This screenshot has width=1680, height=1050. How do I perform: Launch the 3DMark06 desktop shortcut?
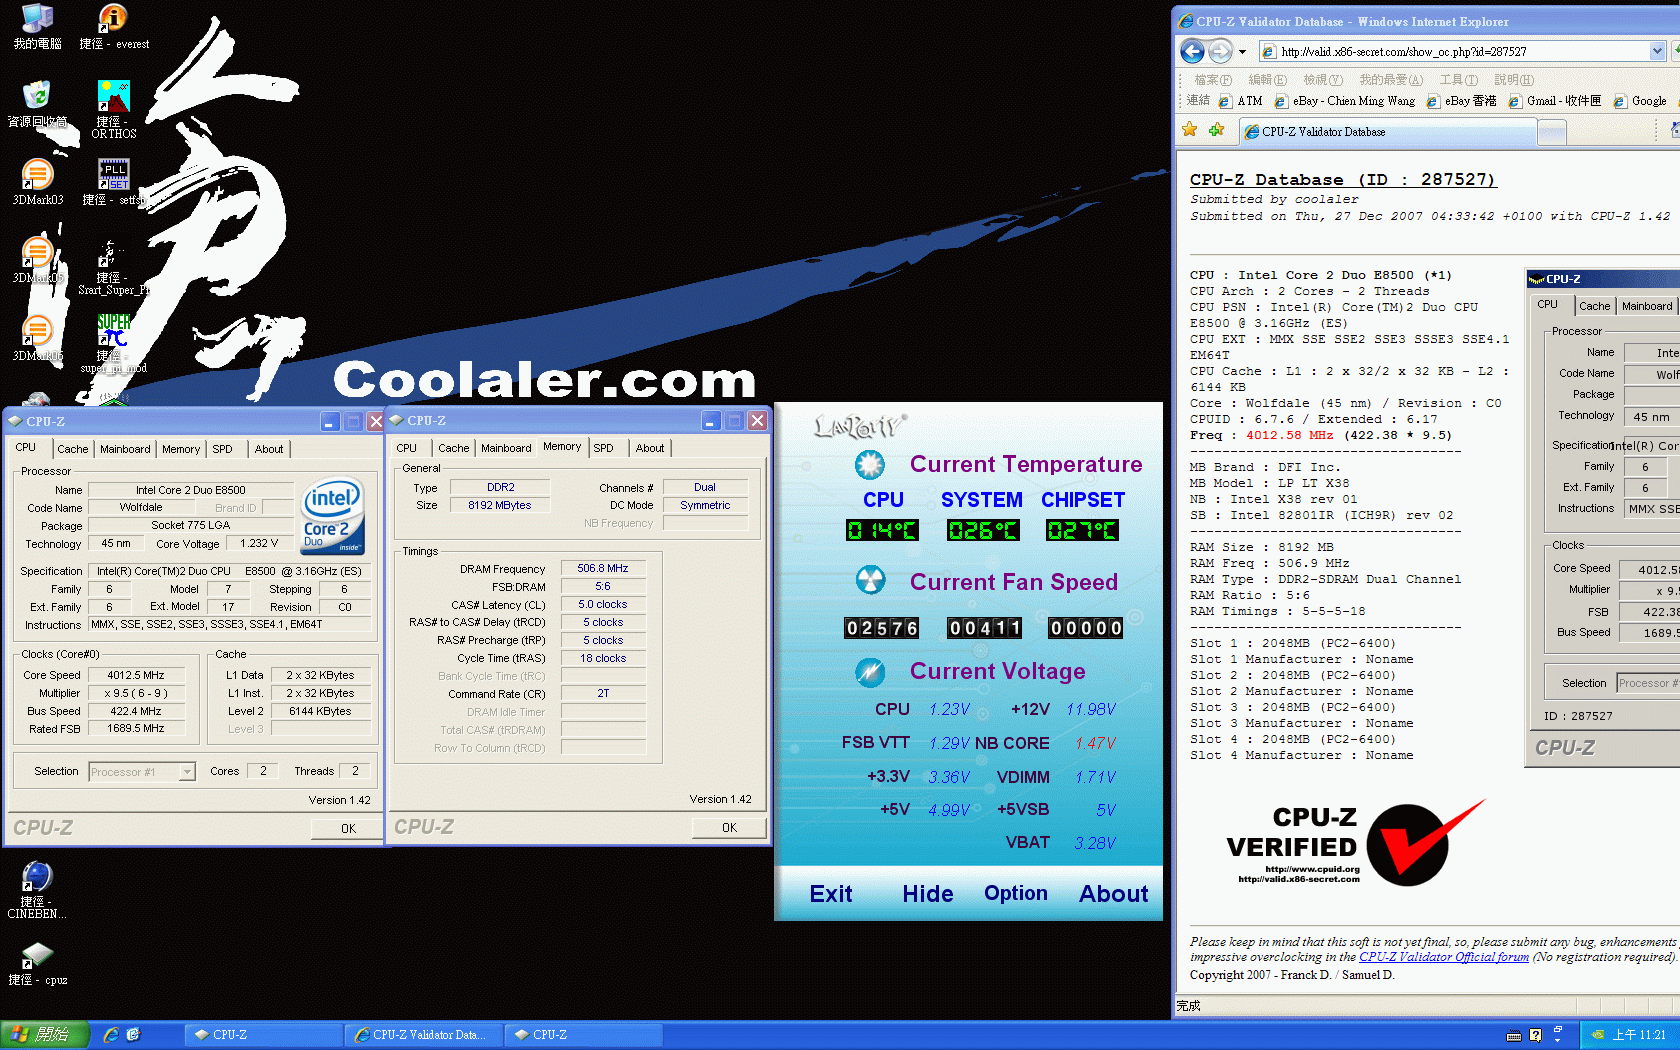tap(37, 338)
